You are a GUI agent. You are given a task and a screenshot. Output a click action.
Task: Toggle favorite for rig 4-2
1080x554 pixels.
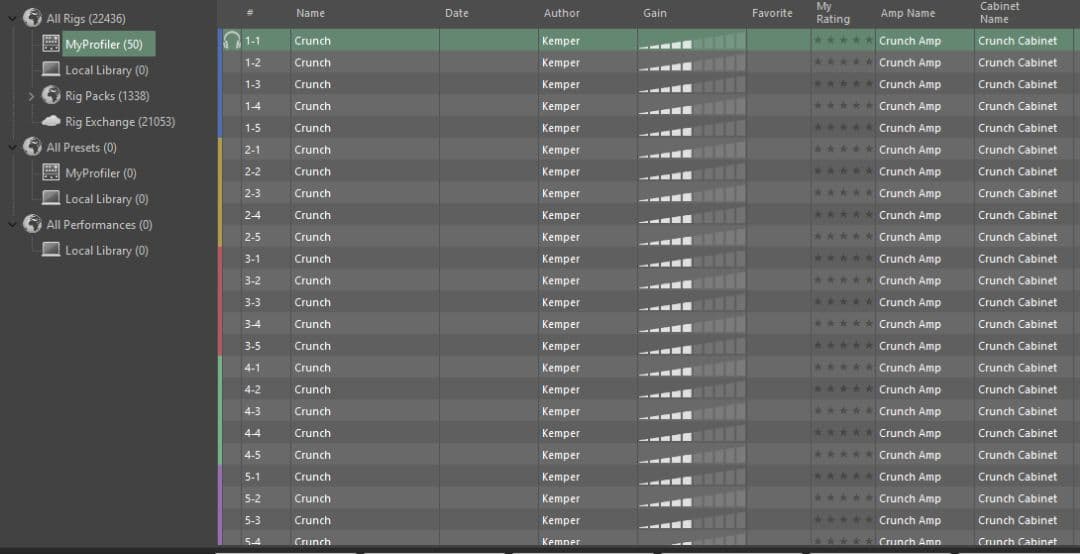(x=778, y=390)
